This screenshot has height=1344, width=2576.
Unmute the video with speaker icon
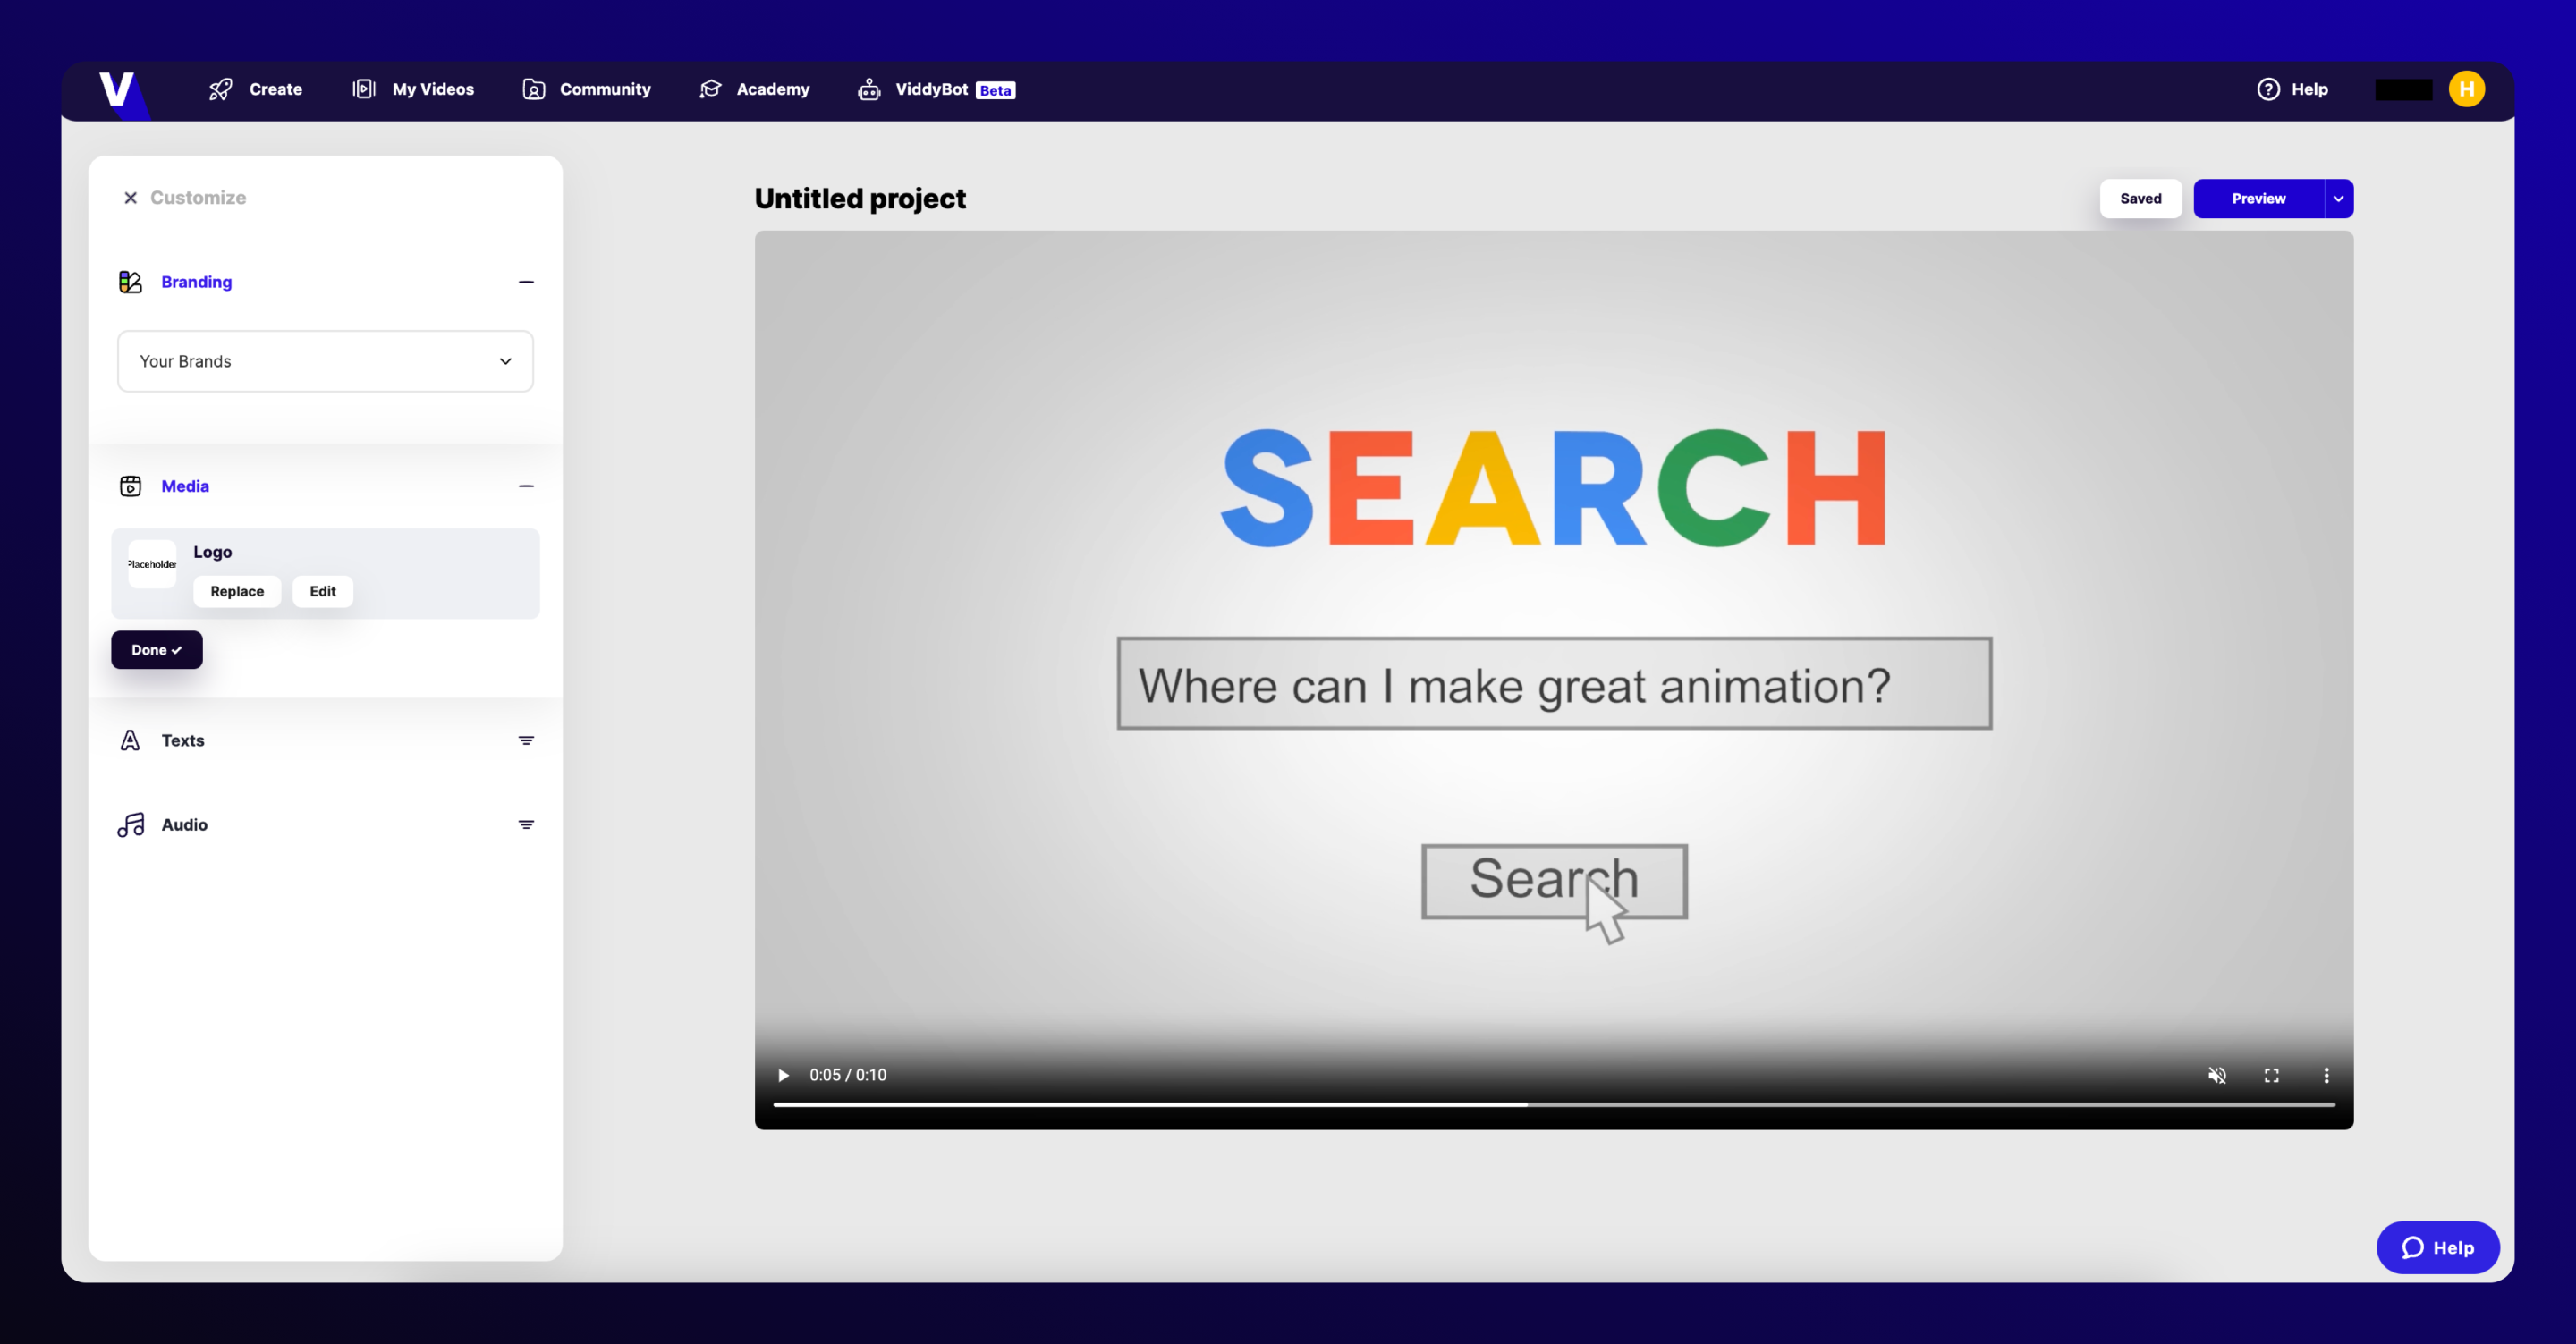click(x=2217, y=1075)
